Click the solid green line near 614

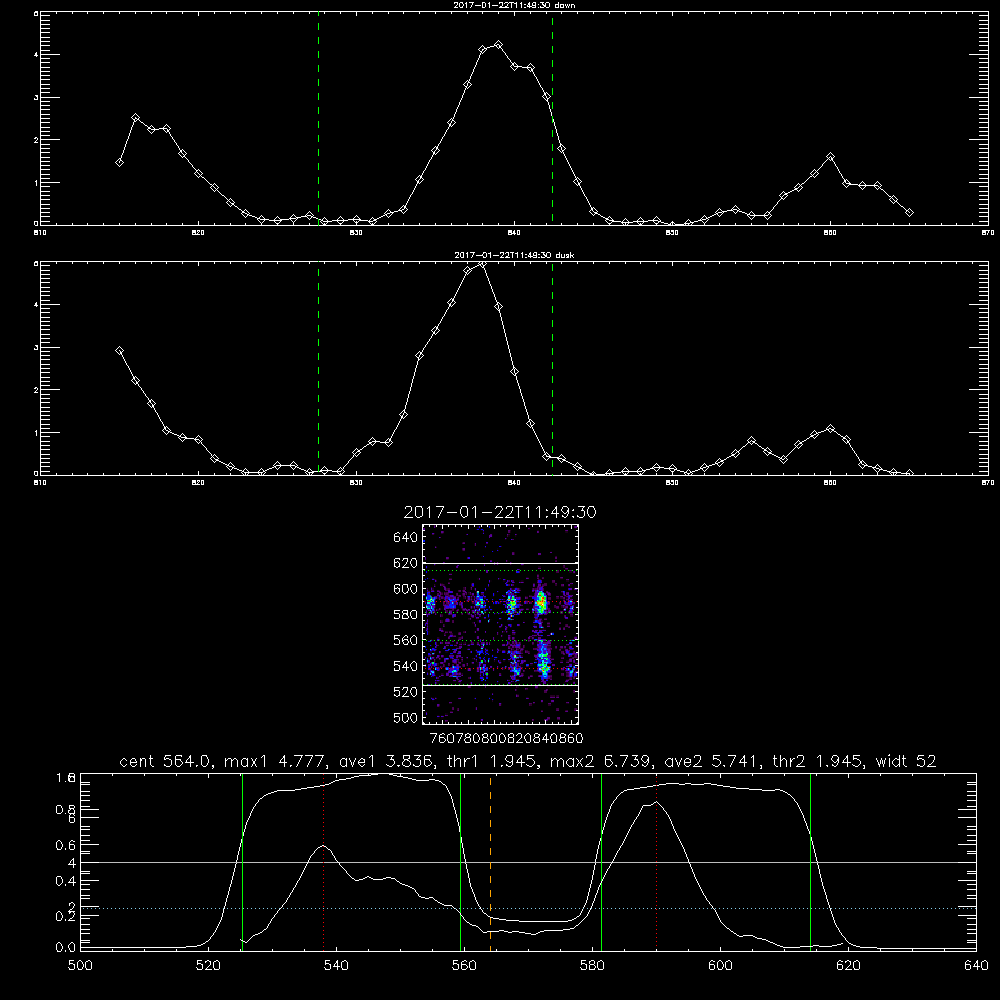click(x=811, y=861)
